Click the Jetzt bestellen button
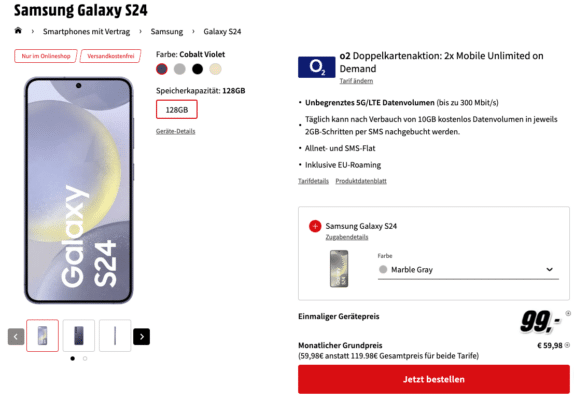Screen dimensions: 574x400 pos(434,379)
